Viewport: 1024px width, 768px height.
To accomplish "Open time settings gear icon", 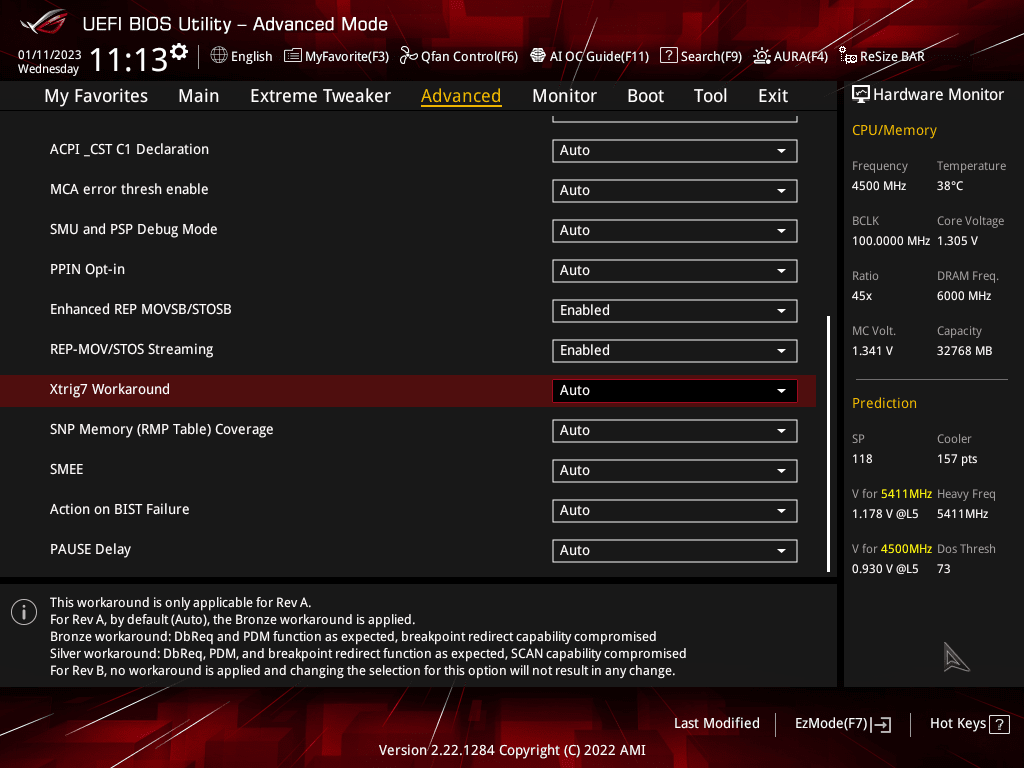I will click(178, 52).
